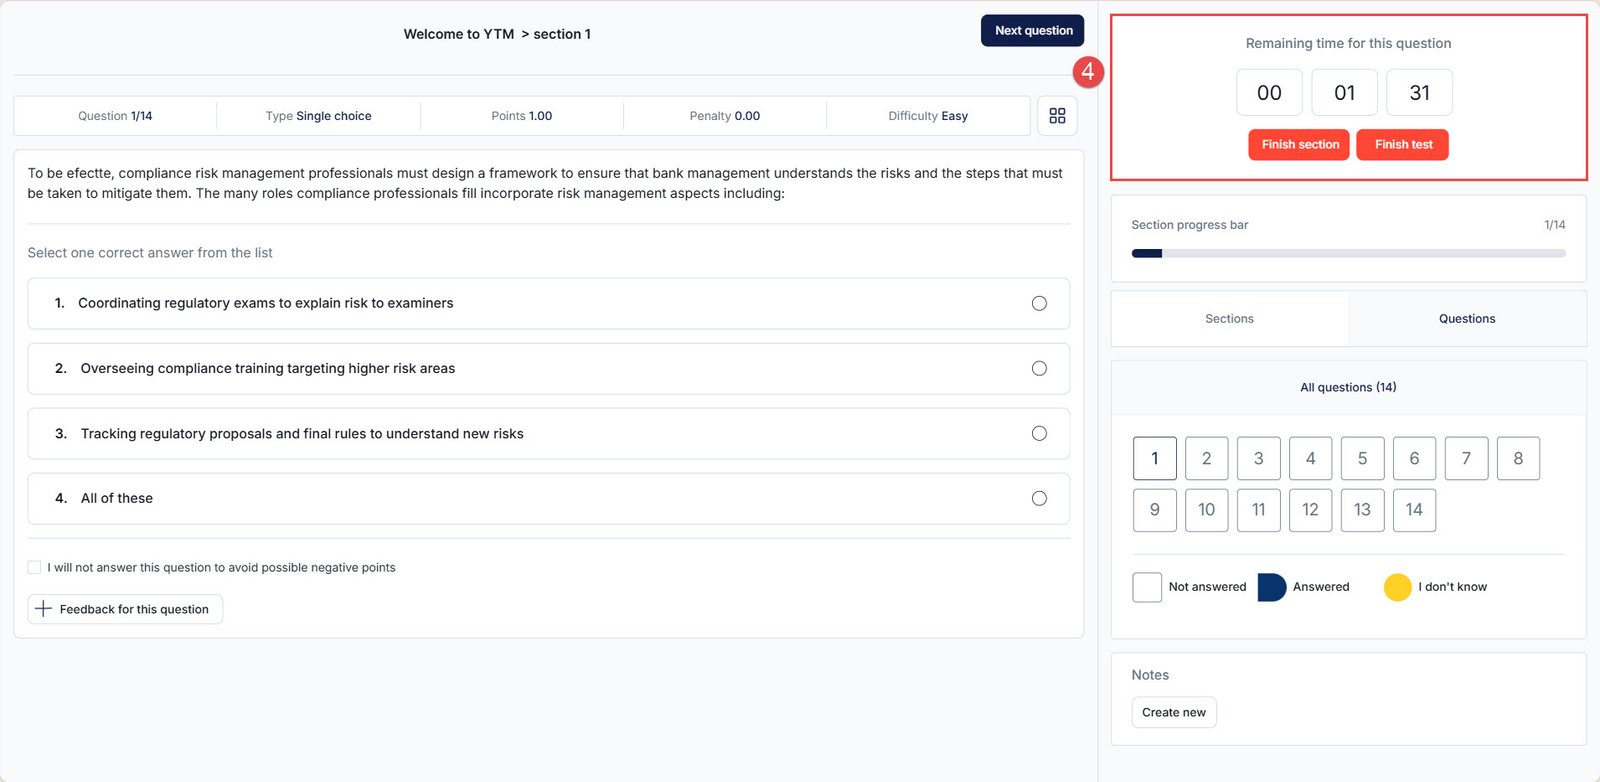The width and height of the screenshot is (1600, 782).
Task: Click the navy Answered legend icon
Action: pos(1271,587)
